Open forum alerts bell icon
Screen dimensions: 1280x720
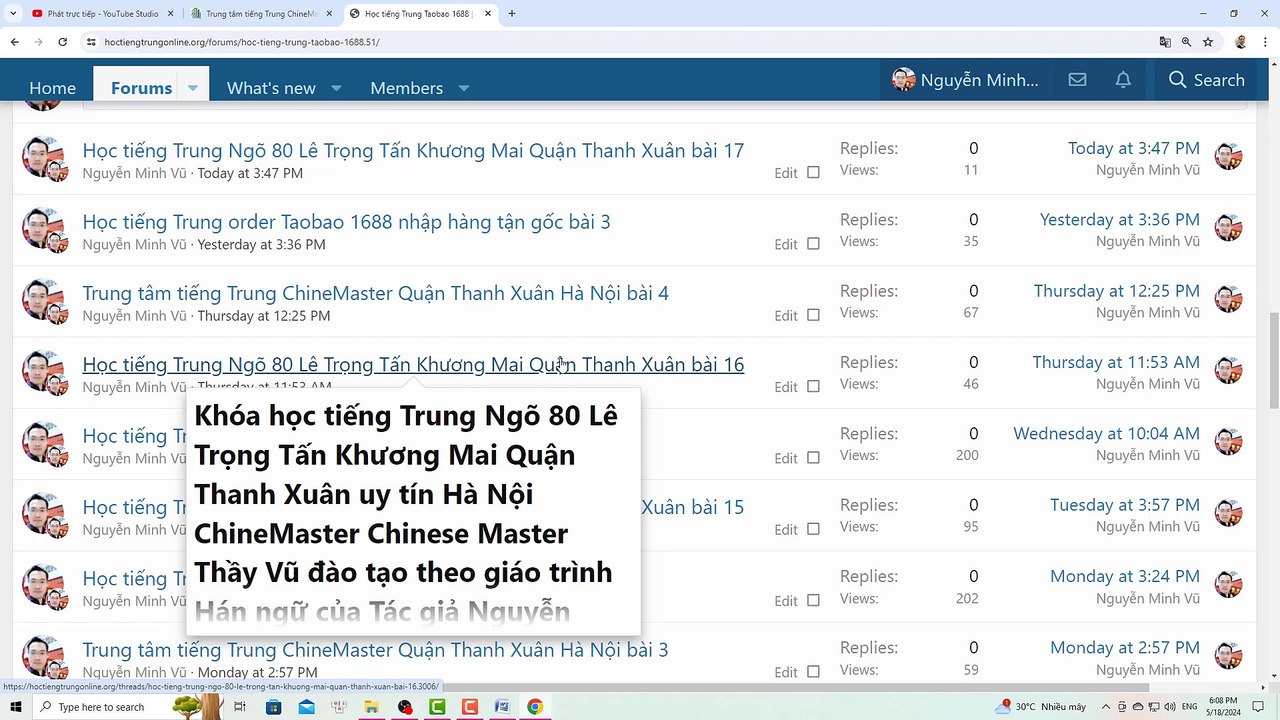[x=1123, y=80]
